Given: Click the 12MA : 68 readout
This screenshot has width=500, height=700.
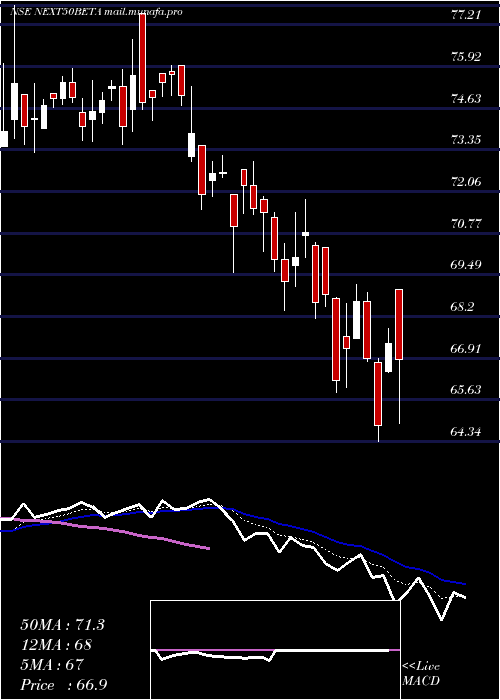Looking at the screenshot, I should pyautogui.click(x=56, y=645).
